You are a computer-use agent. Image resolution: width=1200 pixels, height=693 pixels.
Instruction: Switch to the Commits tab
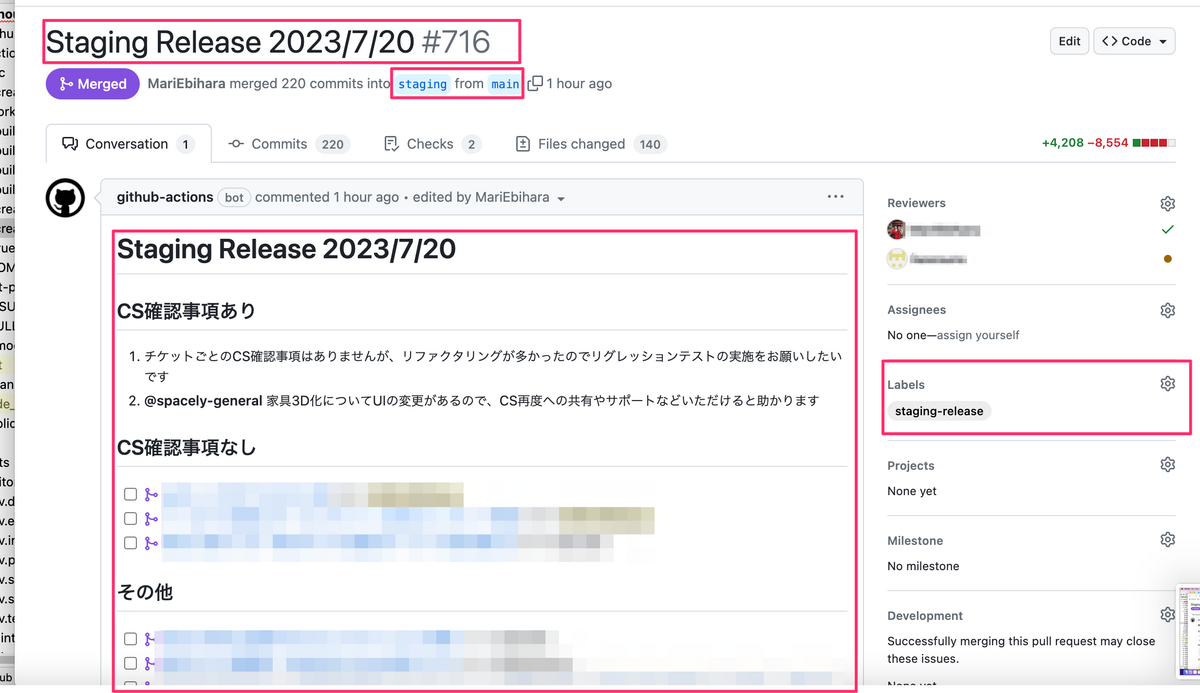pos(280,143)
